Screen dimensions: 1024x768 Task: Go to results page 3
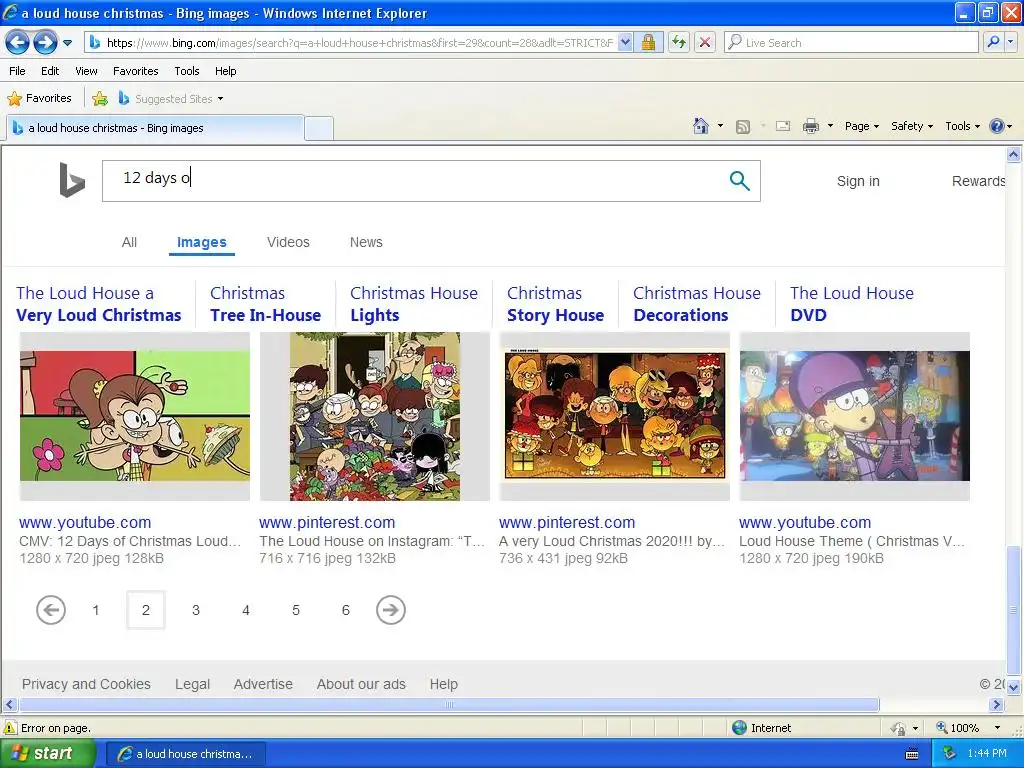click(x=195, y=610)
